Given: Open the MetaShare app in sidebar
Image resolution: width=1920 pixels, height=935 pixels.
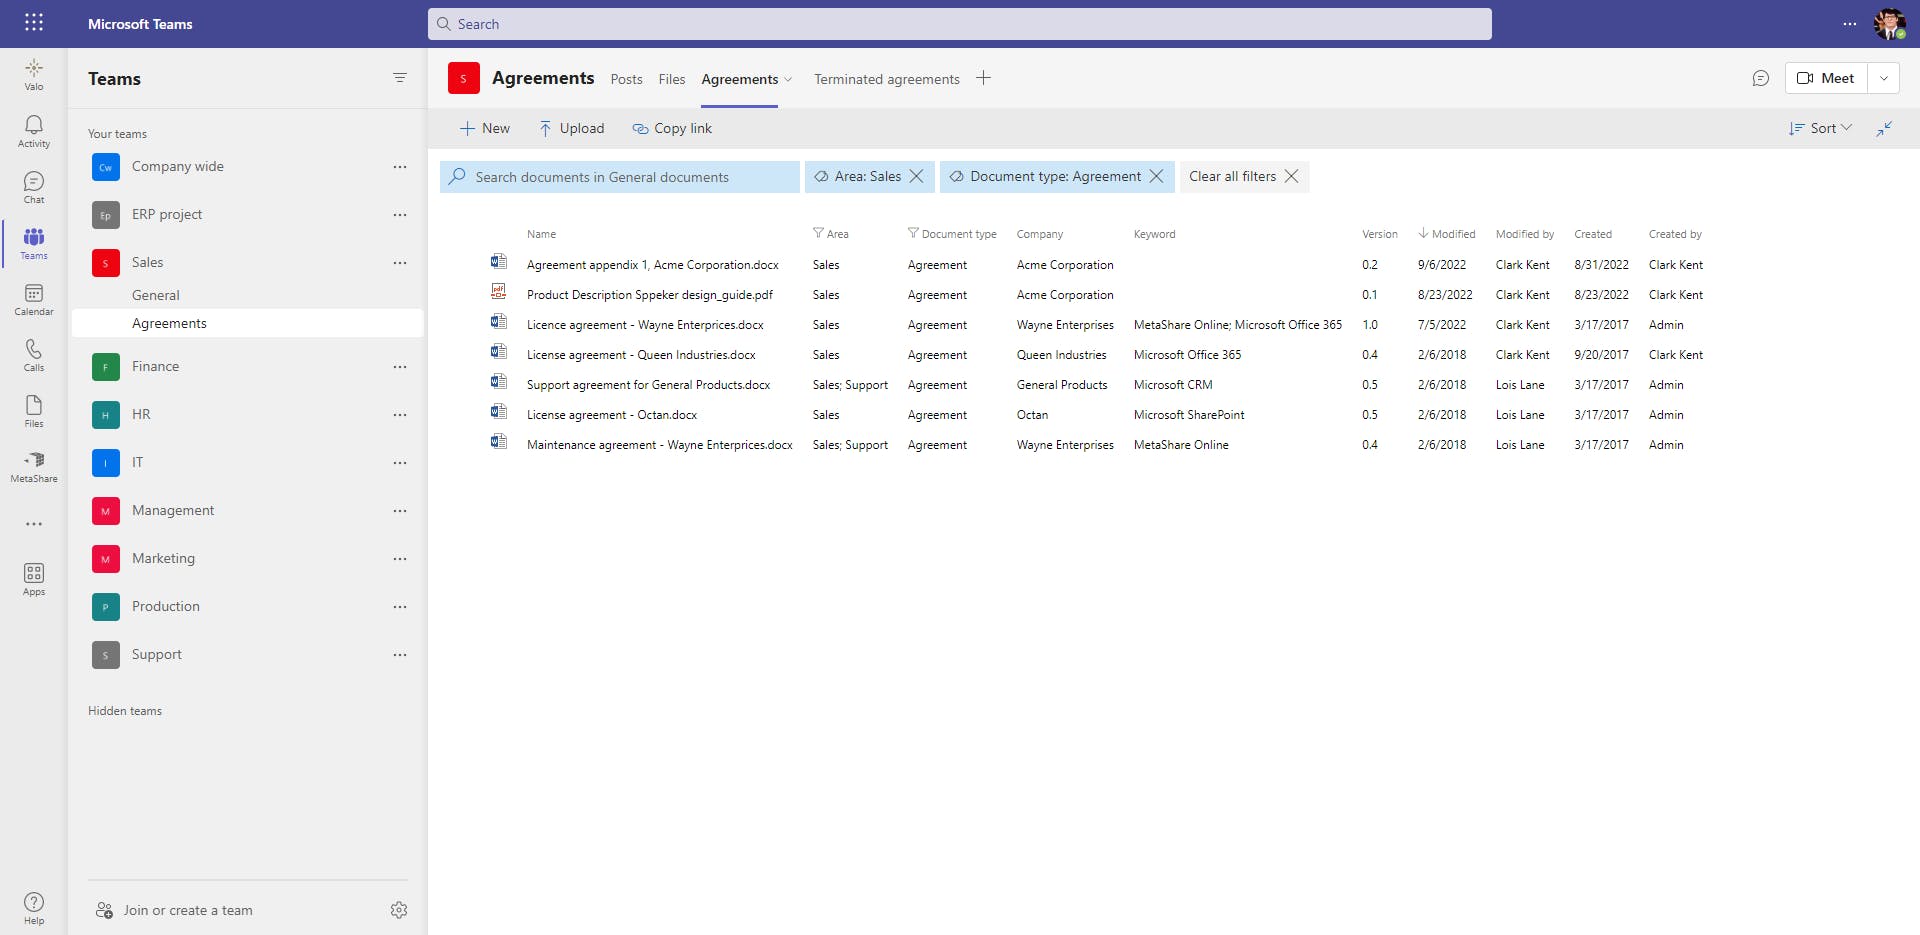Looking at the screenshot, I should point(34,466).
